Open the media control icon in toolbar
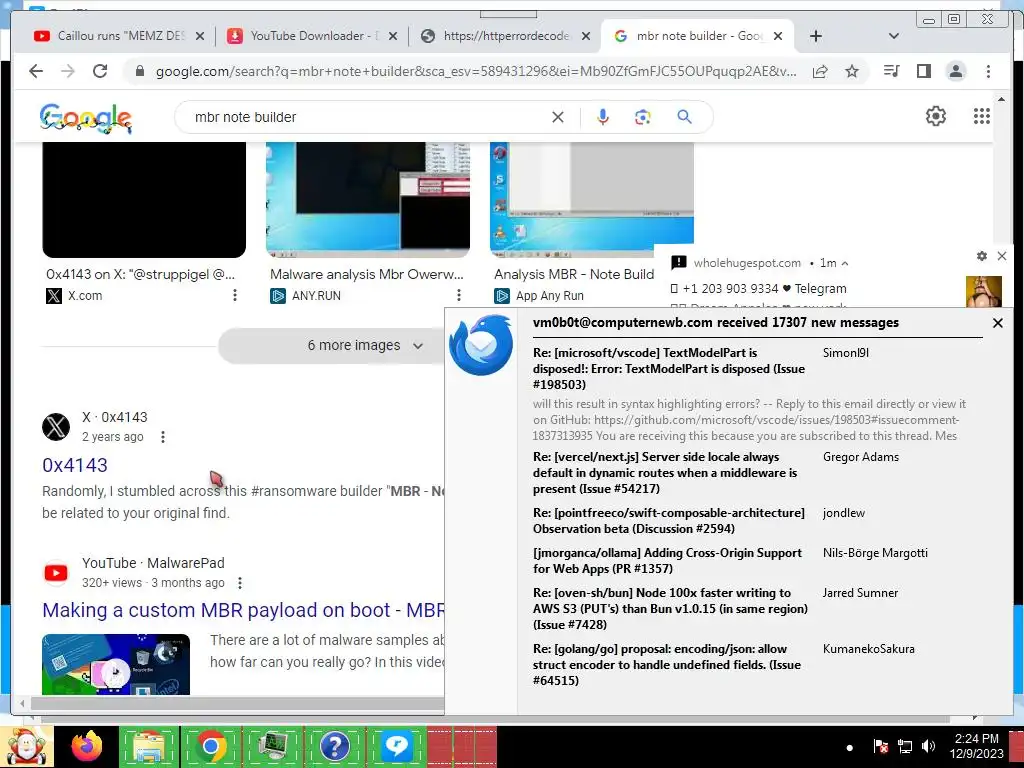The height and width of the screenshot is (768, 1024). pos(891,71)
